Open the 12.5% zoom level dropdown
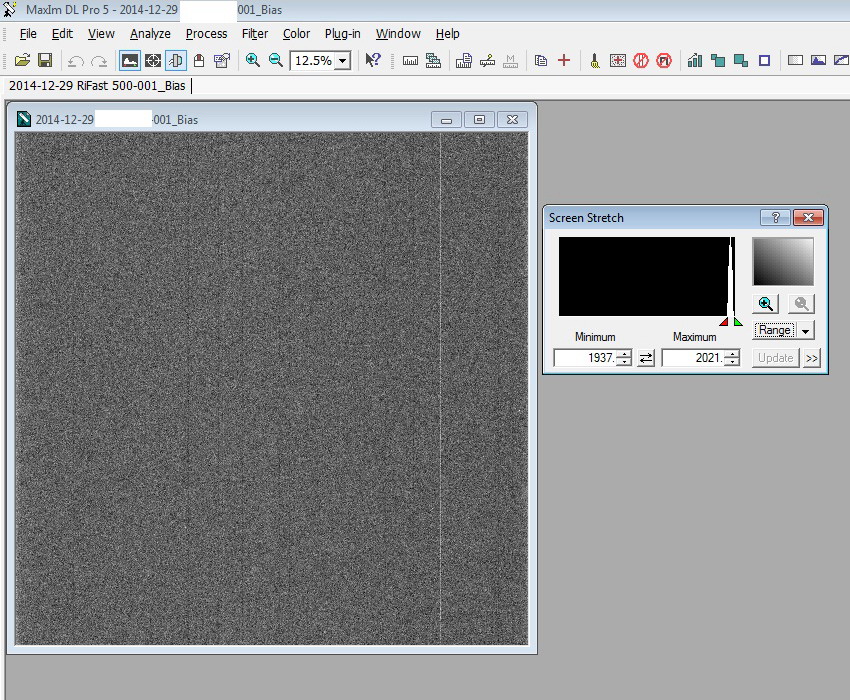850x700 pixels. (343, 61)
